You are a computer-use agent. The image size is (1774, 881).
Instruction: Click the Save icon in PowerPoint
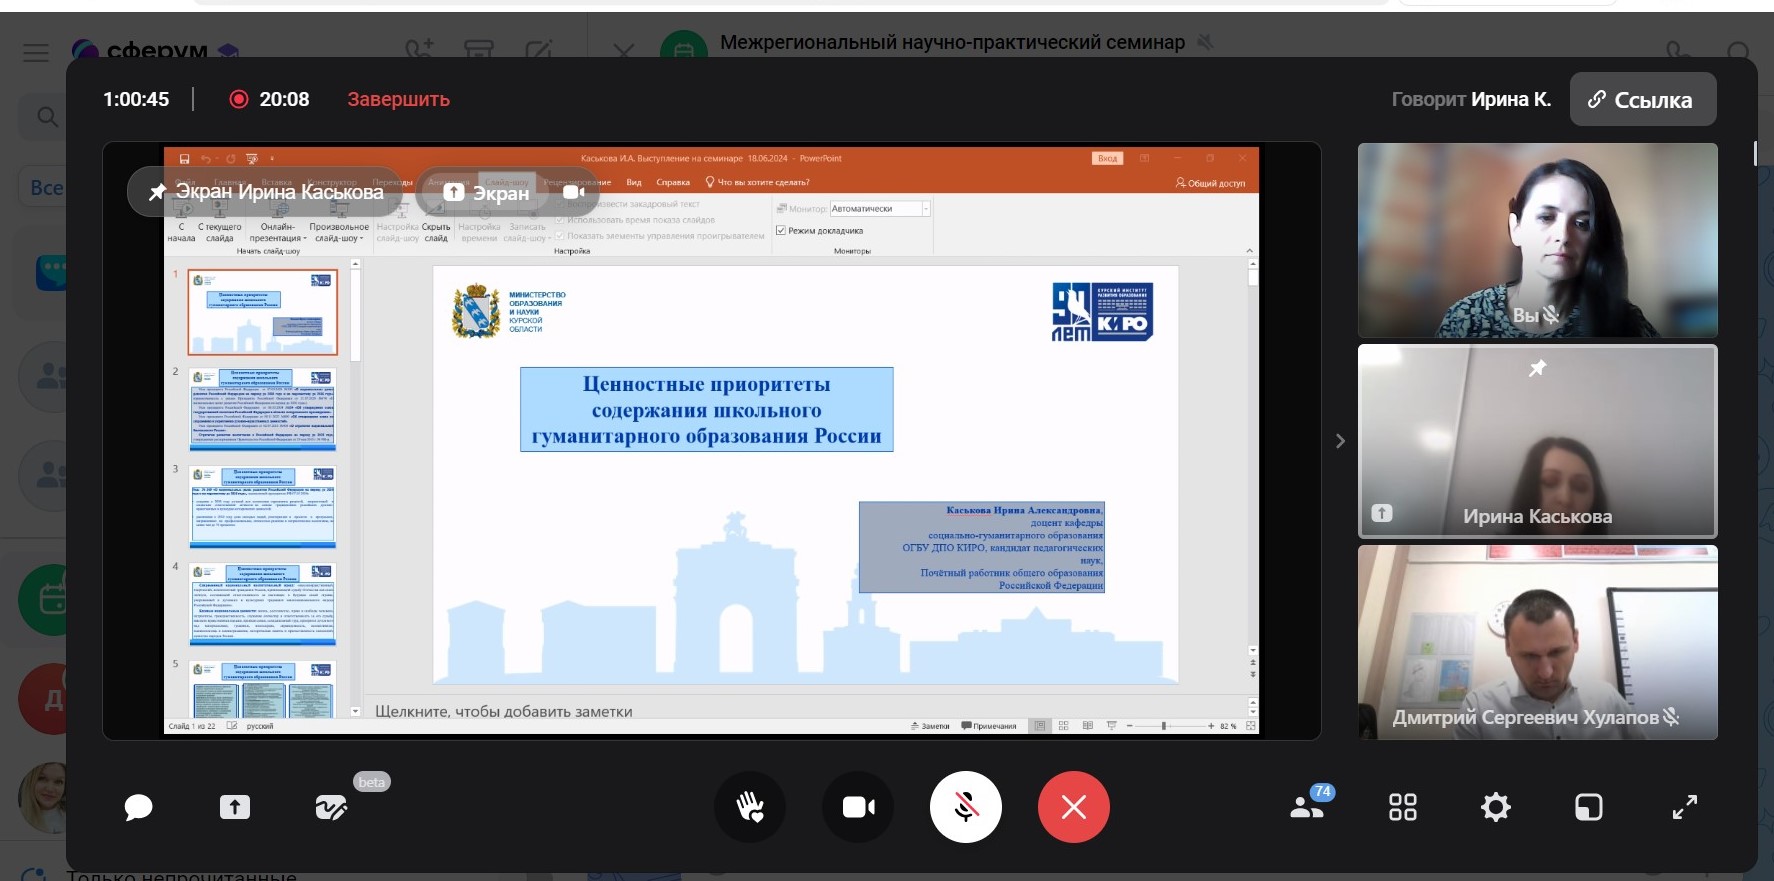tap(184, 159)
